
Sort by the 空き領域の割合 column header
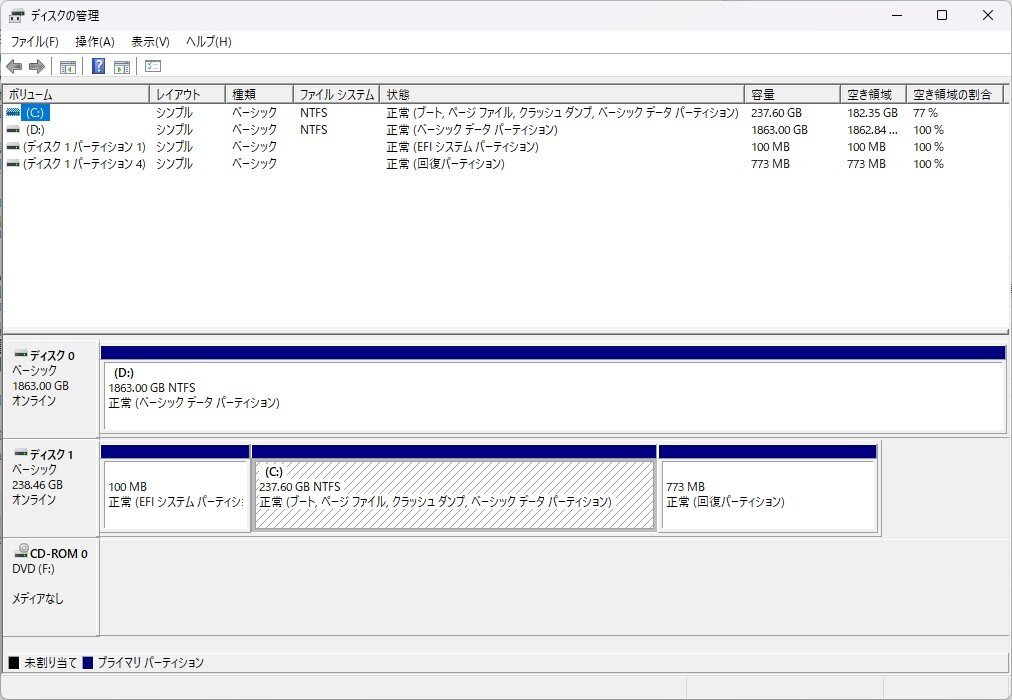[x=955, y=94]
